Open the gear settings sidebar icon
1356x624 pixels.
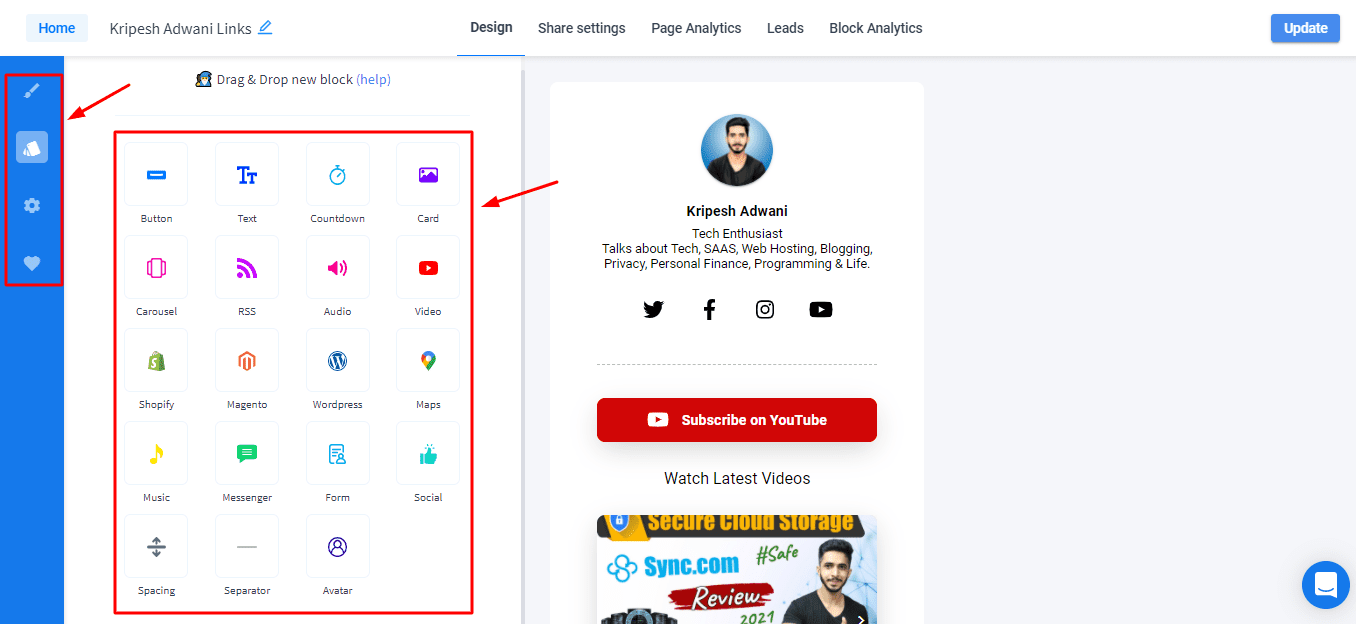tap(32, 205)
